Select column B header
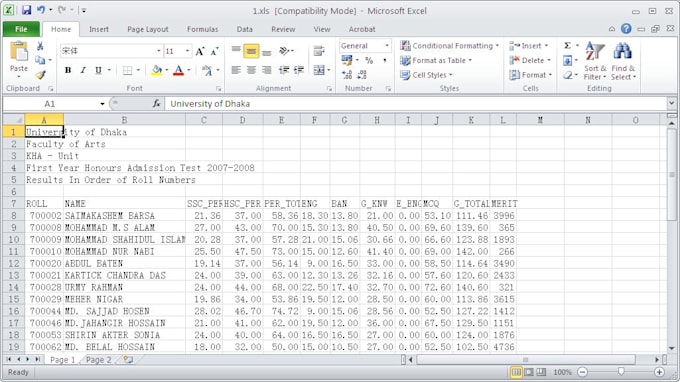Viewport: 680px width, 382px height. [124, 120]
